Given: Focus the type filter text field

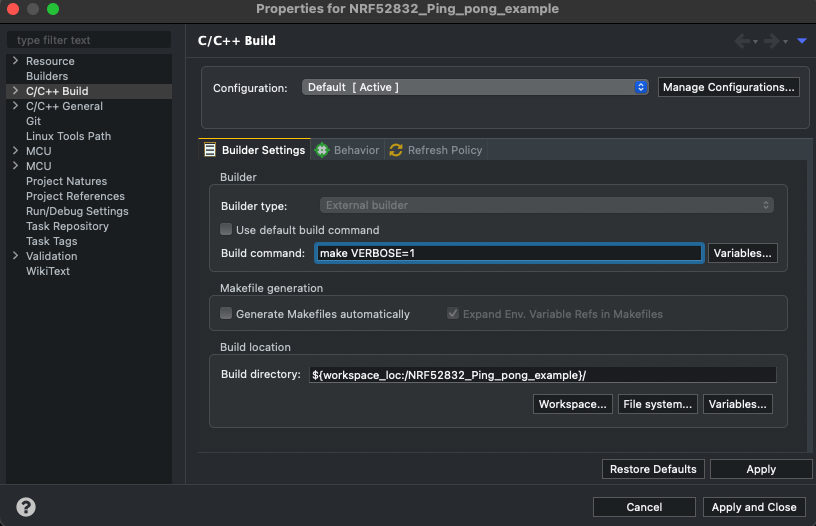Looking at the screenshot, I should (88, 40).
